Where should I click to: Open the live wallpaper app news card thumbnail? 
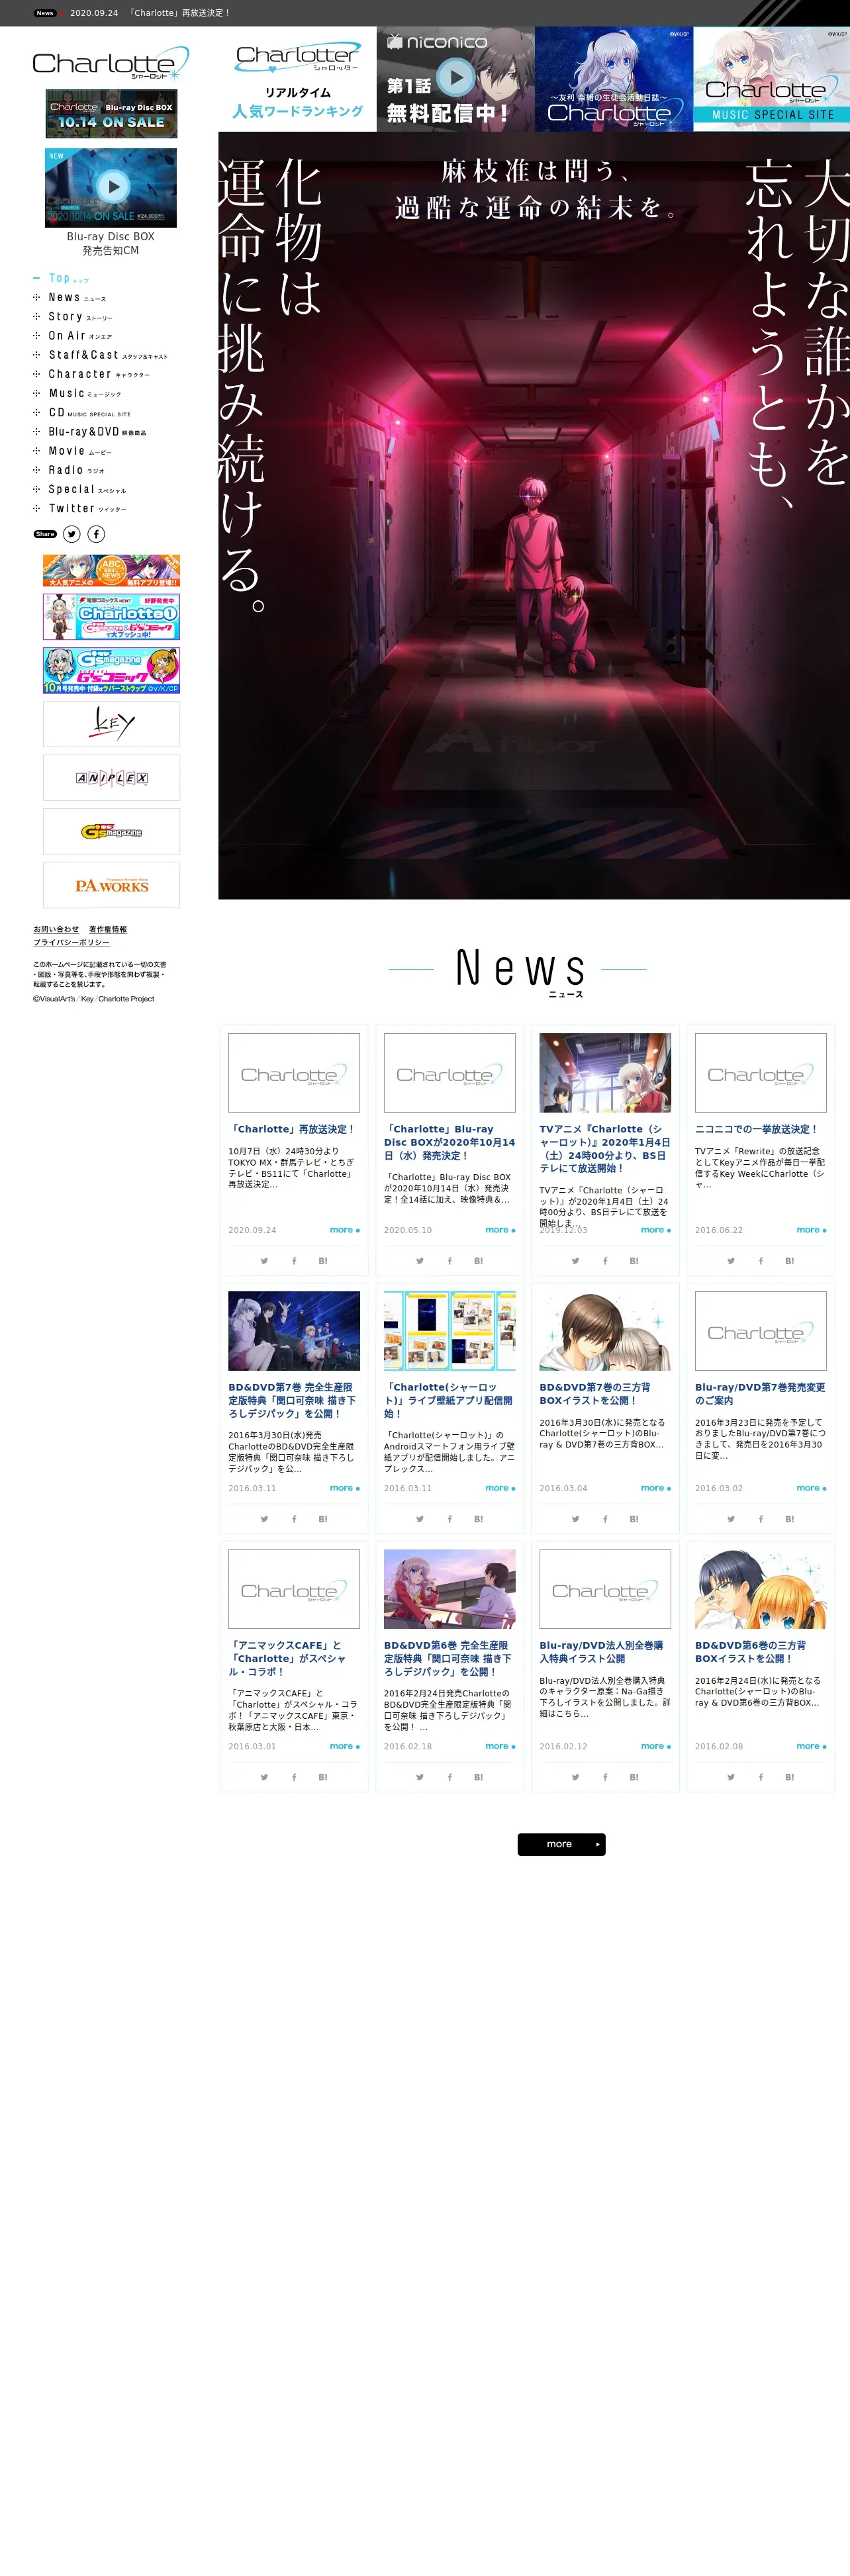(450, 1331)
